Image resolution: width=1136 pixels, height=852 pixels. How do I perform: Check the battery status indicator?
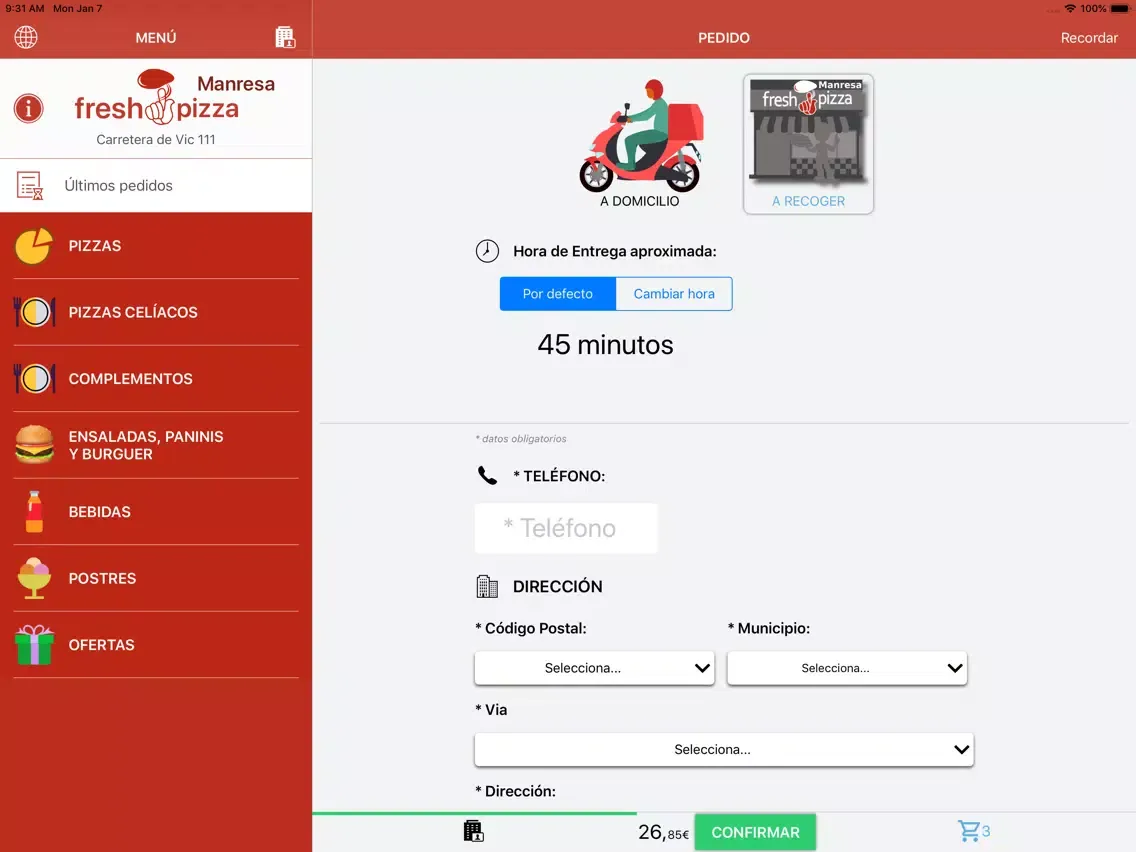point(1120,9)
